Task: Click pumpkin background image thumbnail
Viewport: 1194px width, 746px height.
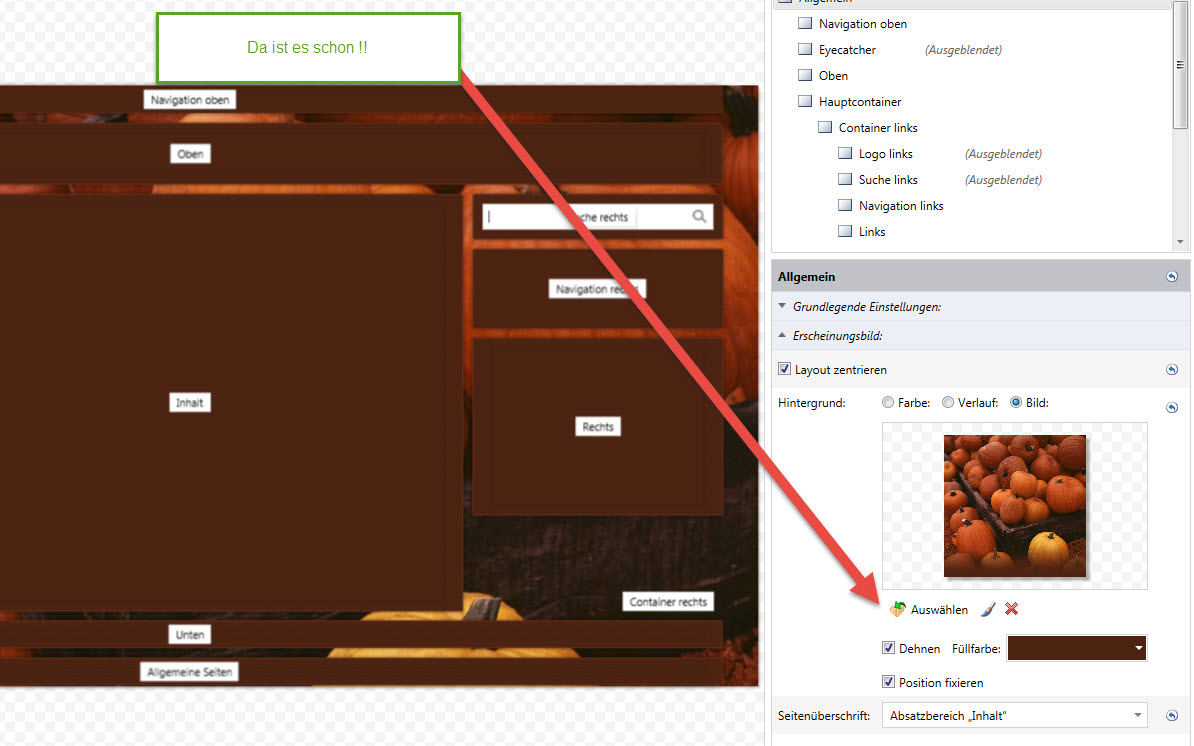Action: pyautogui.click(x=1015, y=505)
